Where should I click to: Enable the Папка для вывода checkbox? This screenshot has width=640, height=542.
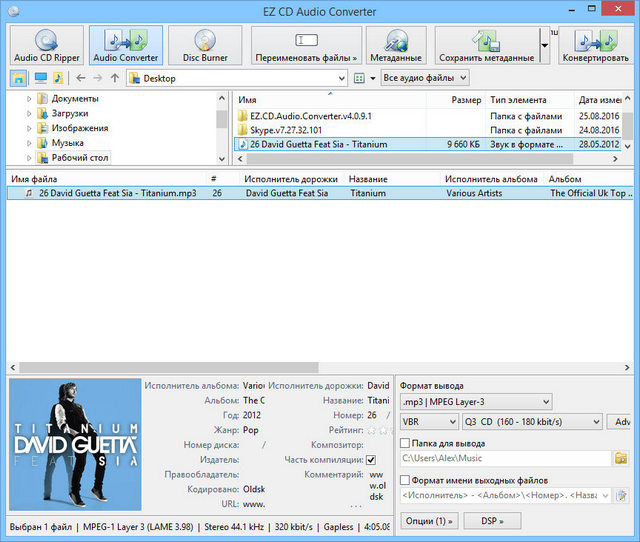coord(405,443)
